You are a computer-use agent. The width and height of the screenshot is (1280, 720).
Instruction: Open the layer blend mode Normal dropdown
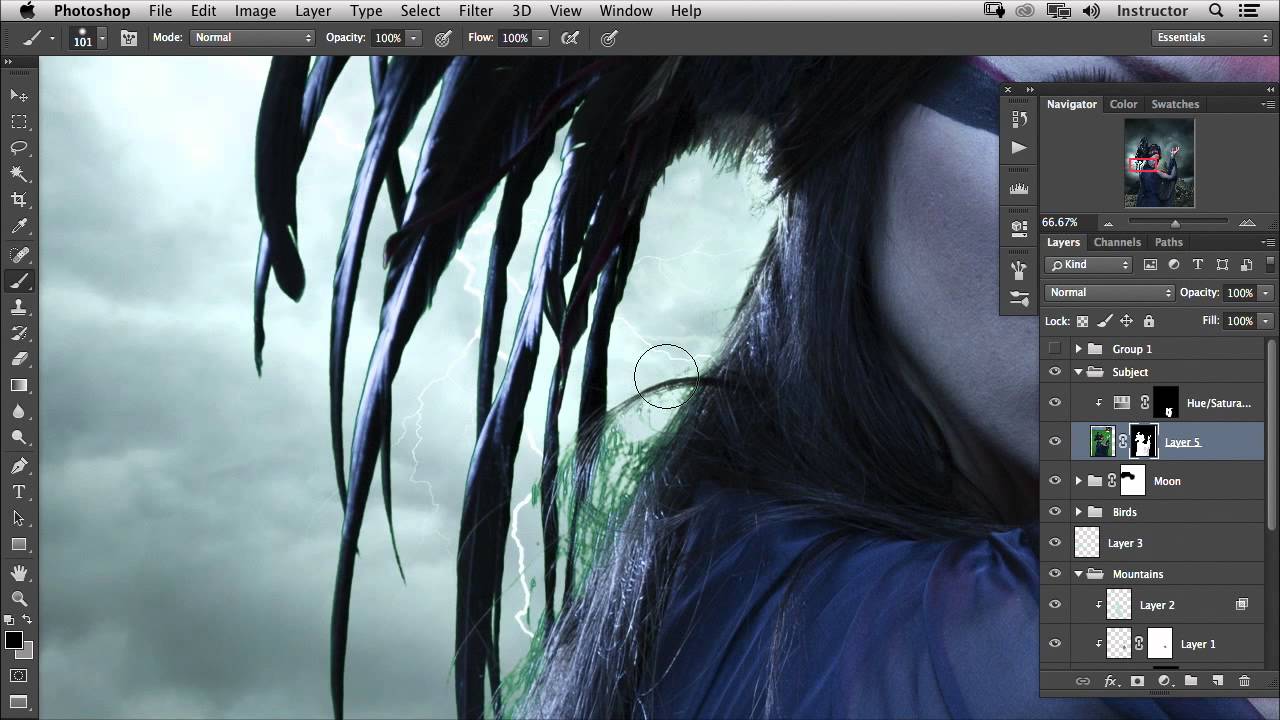coord(1110,292)
